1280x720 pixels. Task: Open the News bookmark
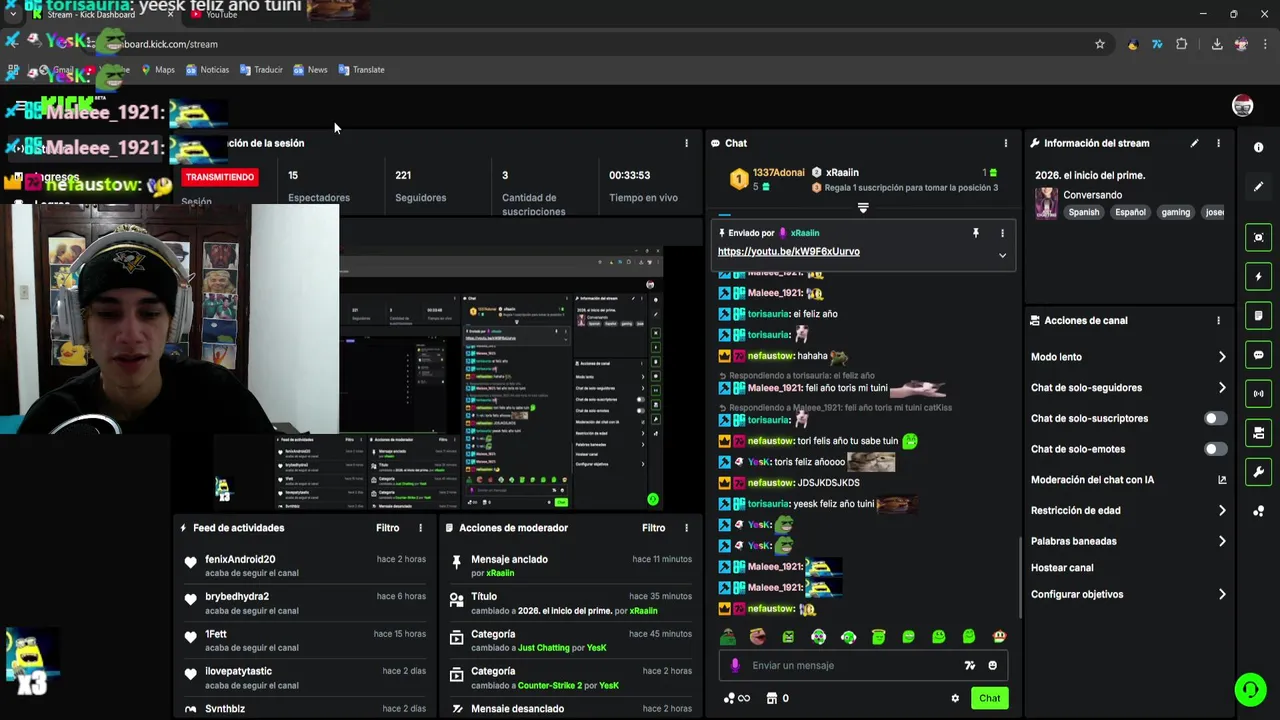pos(310,70)
